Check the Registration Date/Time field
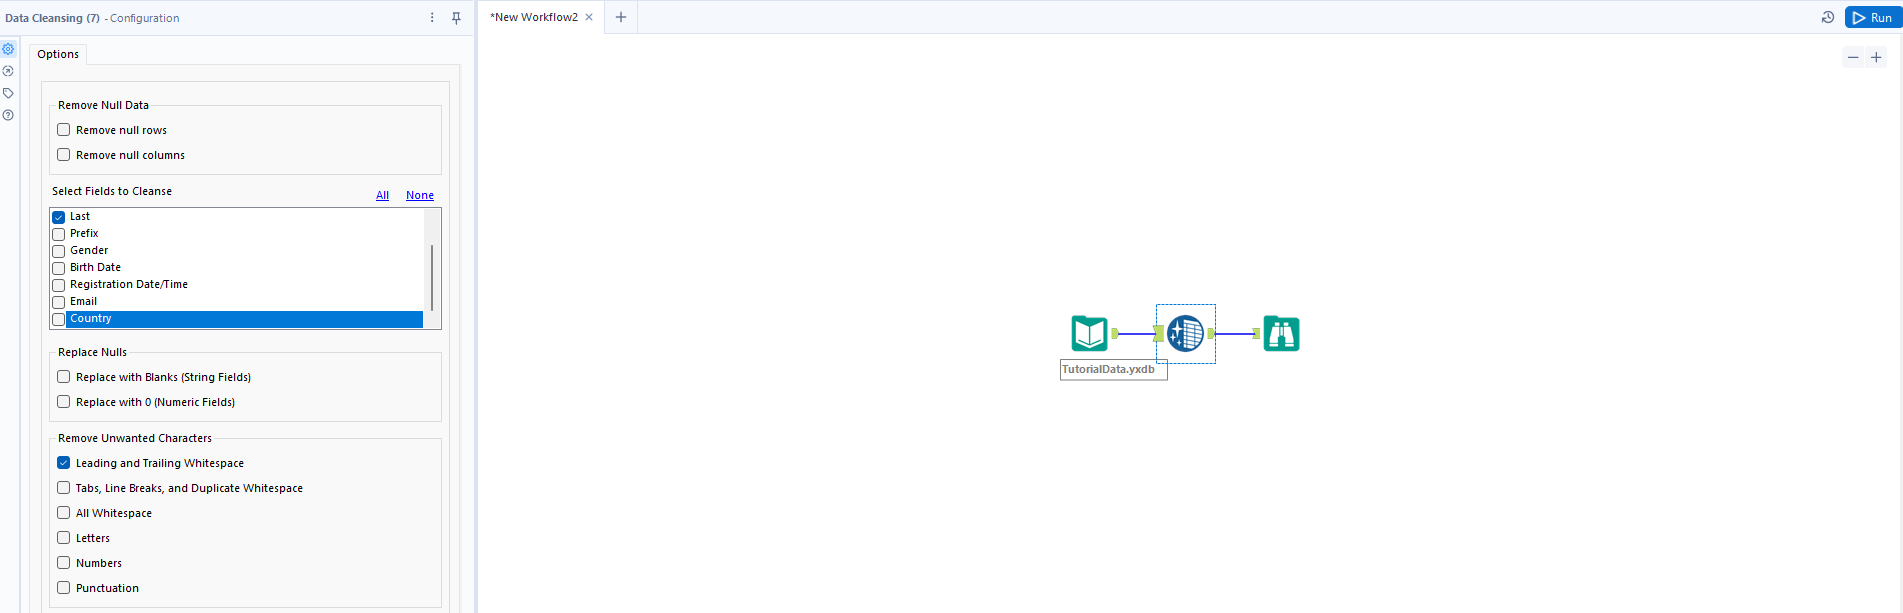Viewport: 1903px width, 613px height. tap(59, 285)
